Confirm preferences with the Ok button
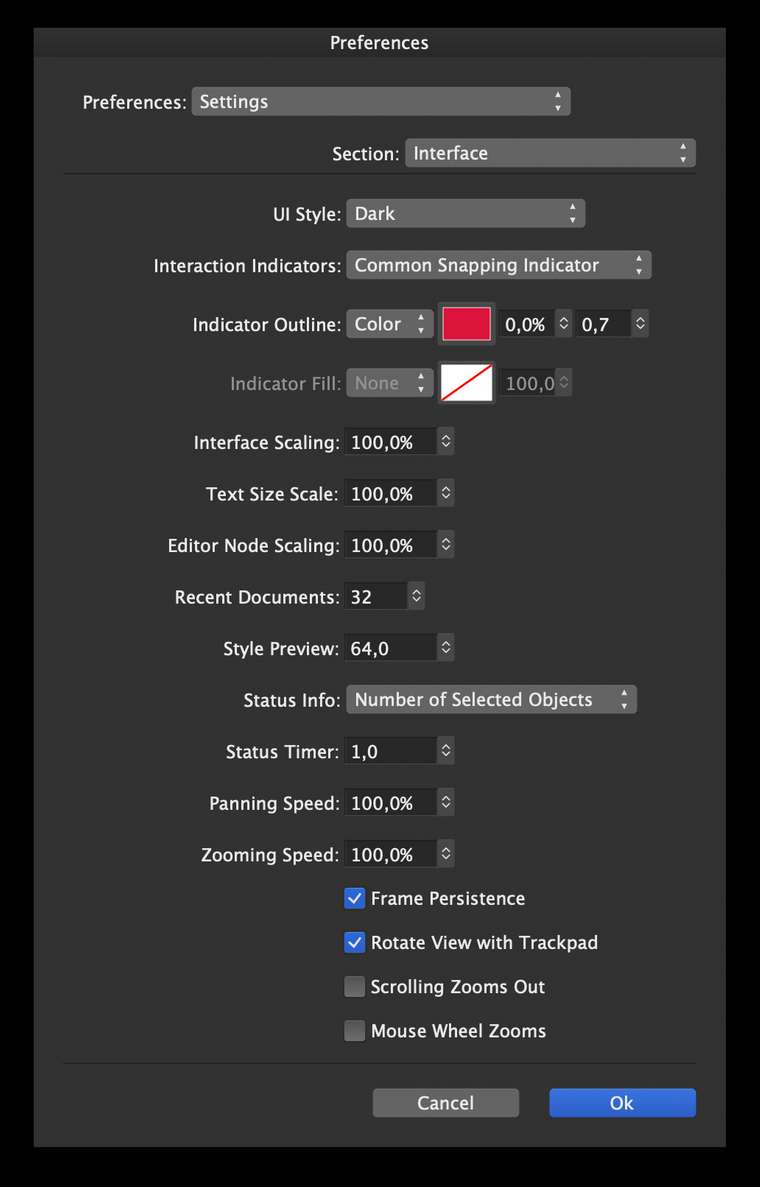Screen dimensions: 760x1187 tap(622, 1103)
